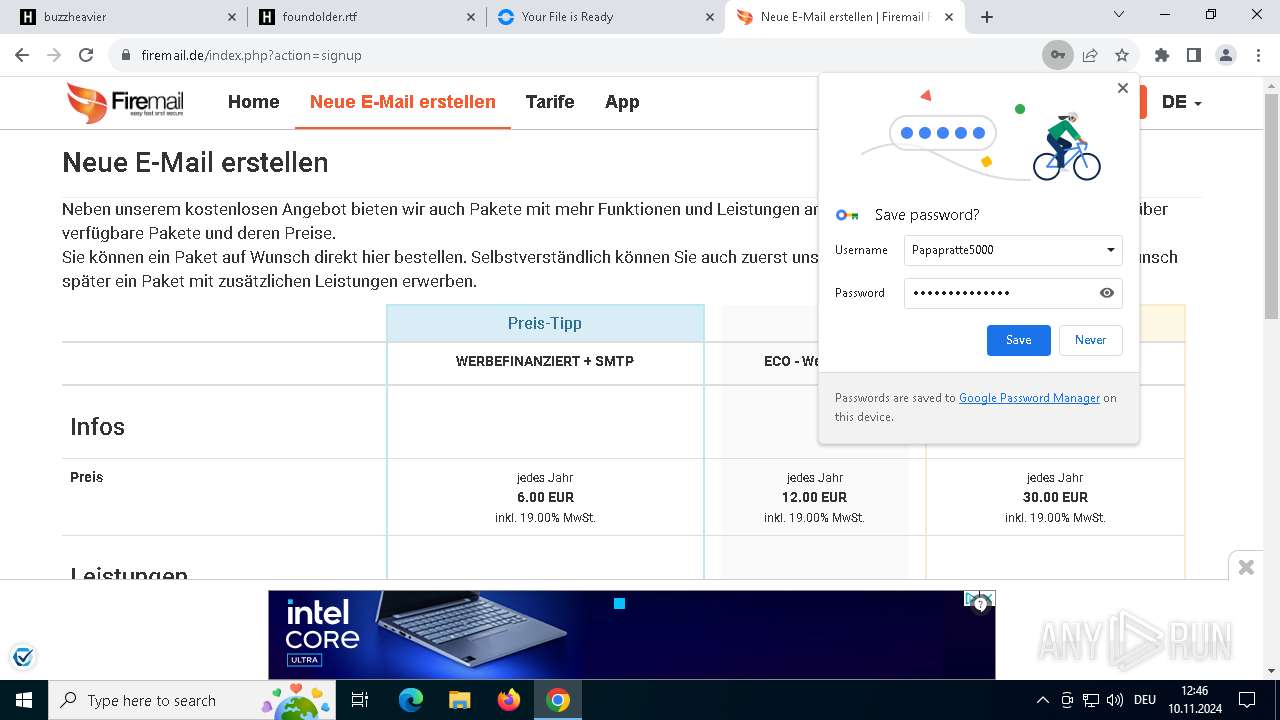Reload the Firemail page

86,55
